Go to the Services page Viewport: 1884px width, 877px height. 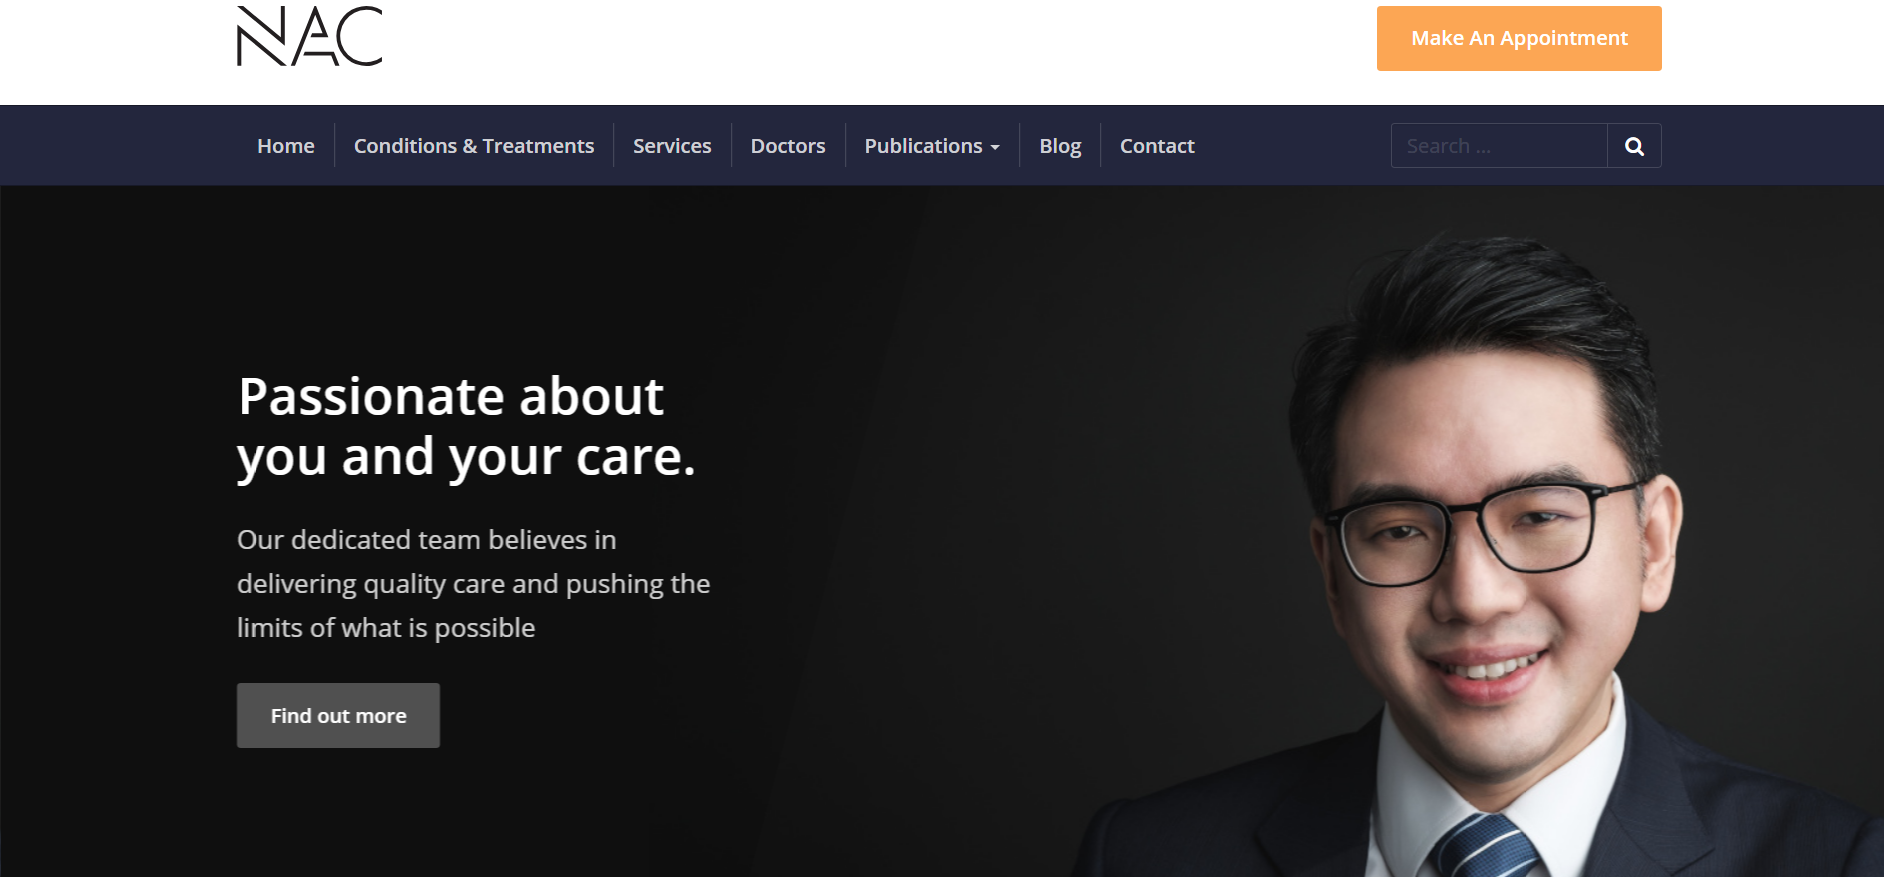tap(672, 146)
